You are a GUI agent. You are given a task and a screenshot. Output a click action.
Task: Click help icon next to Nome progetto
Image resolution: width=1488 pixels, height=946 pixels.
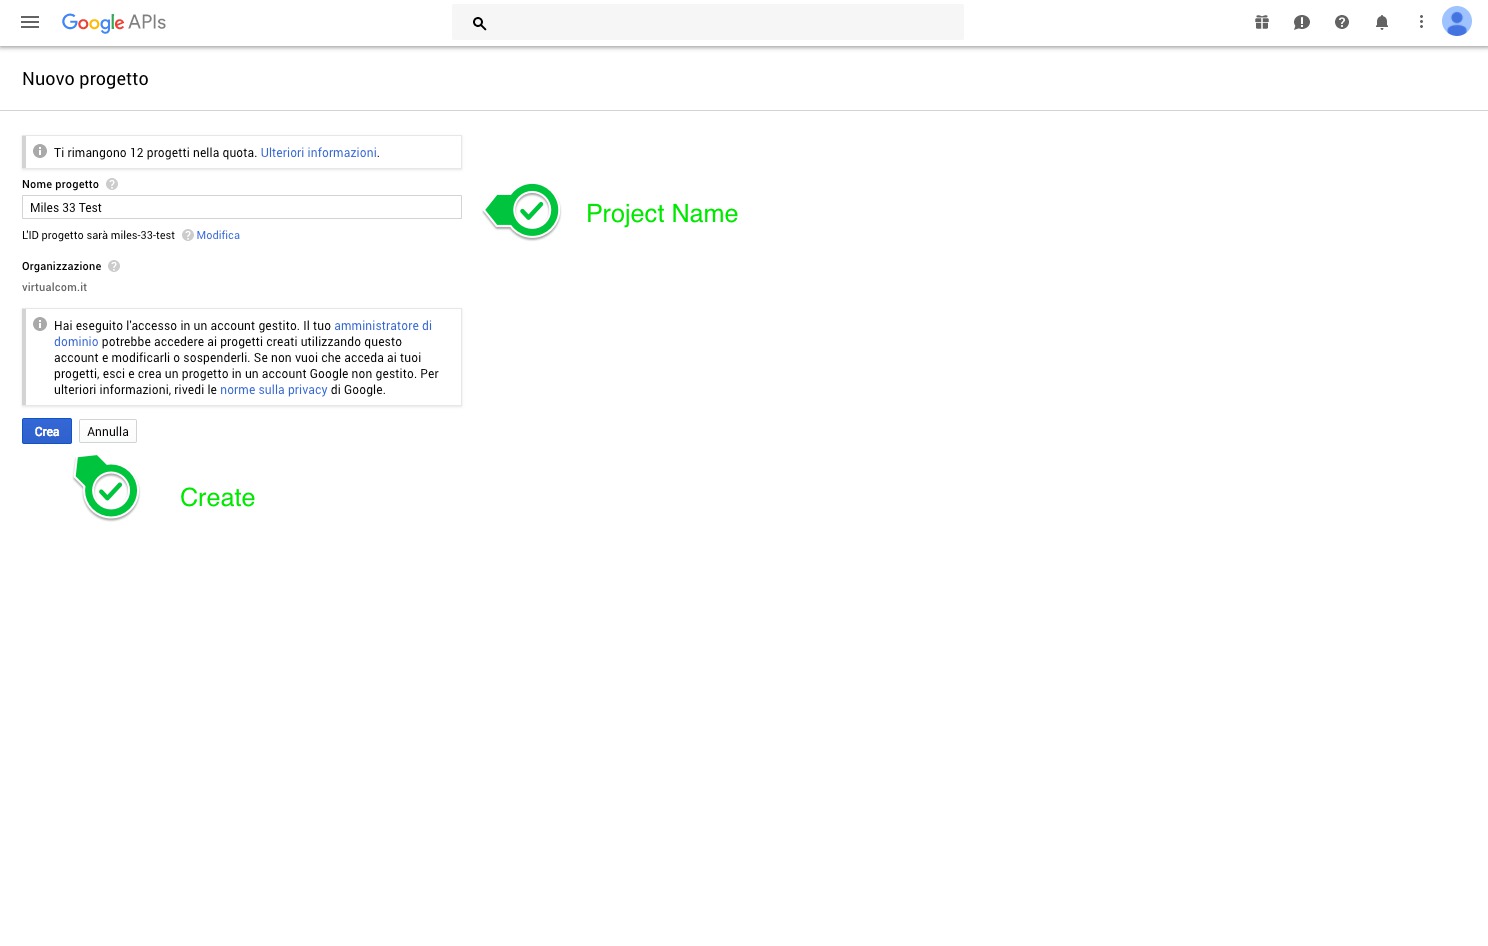tap(112, 184)
